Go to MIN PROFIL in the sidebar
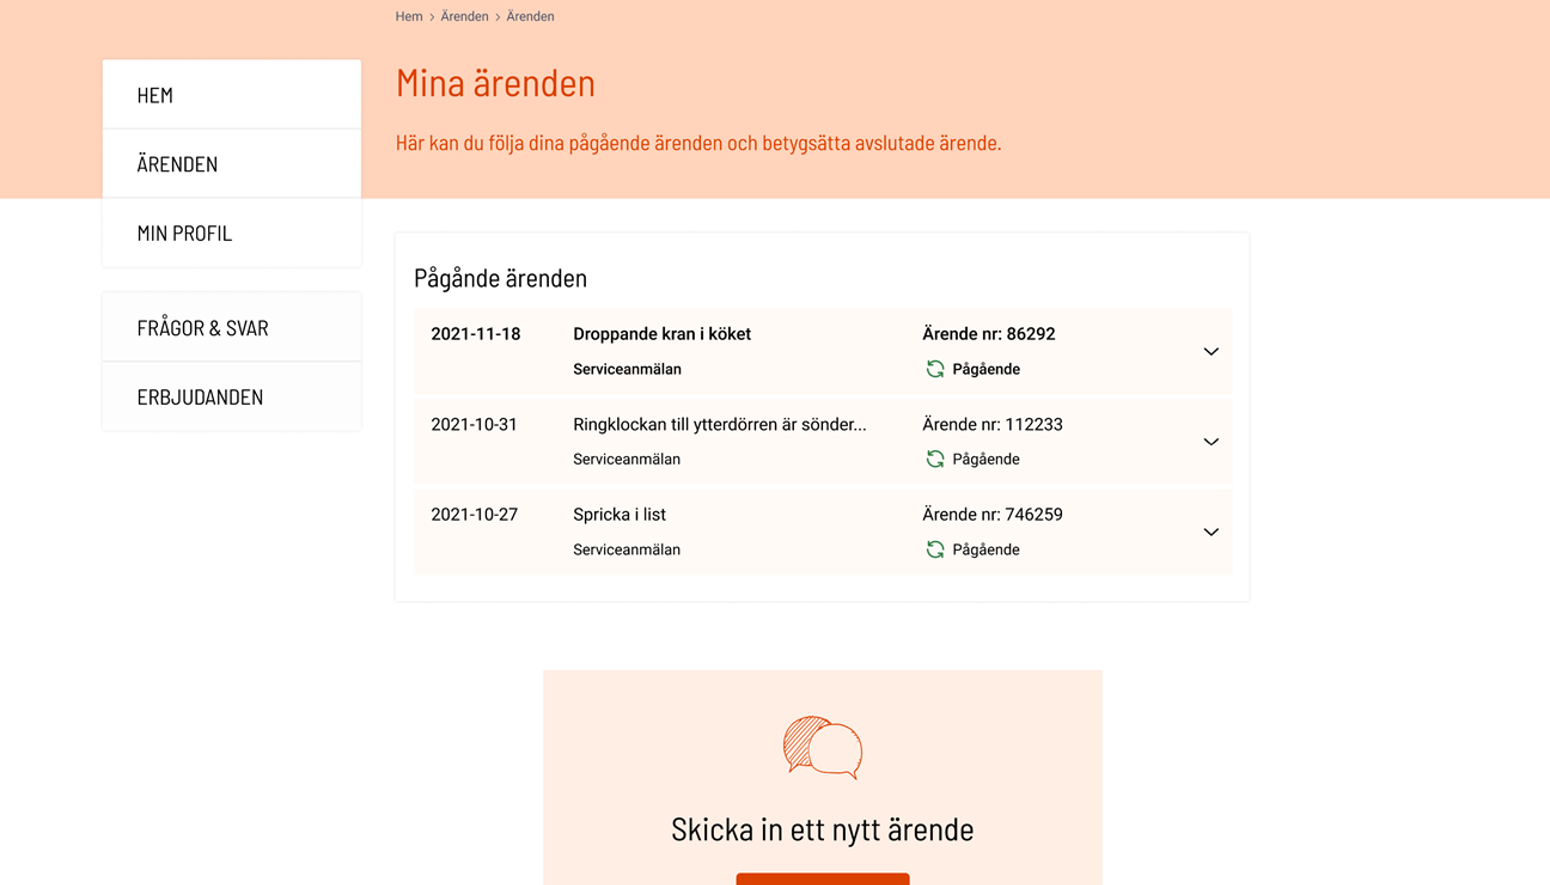This screenshot has width=1550, height=885. (x=231, y=233)
